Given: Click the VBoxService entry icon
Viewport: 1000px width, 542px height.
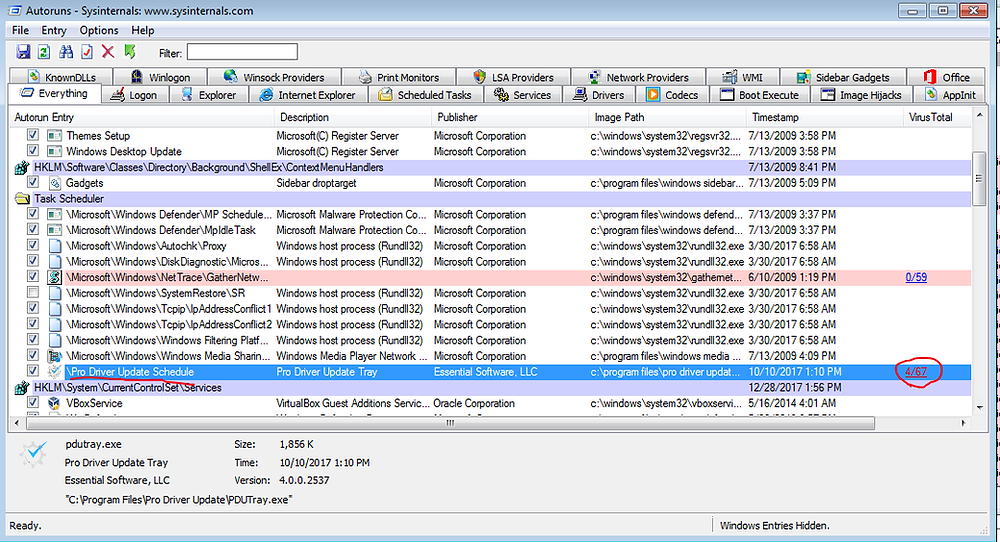Looking at the screenshot, I should click(x=54, y=403).
